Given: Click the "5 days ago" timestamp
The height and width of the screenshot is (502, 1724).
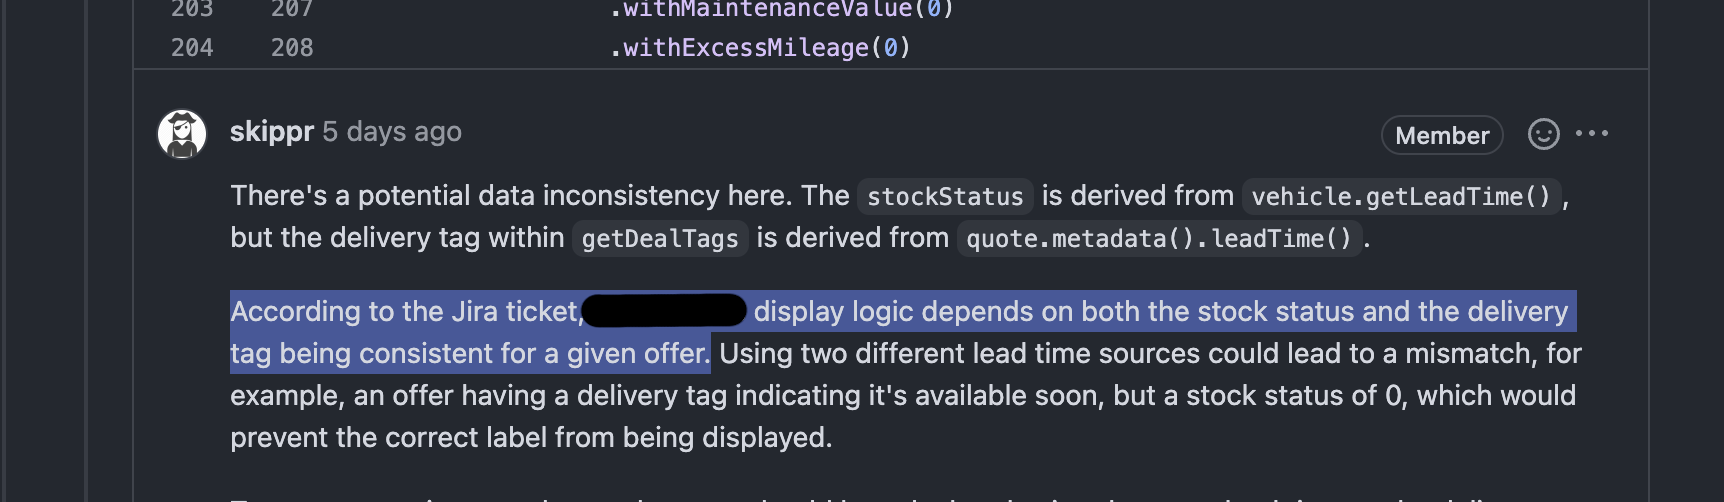Looking at the screenshot, I should pyautogui.click(x=392, y=132).
